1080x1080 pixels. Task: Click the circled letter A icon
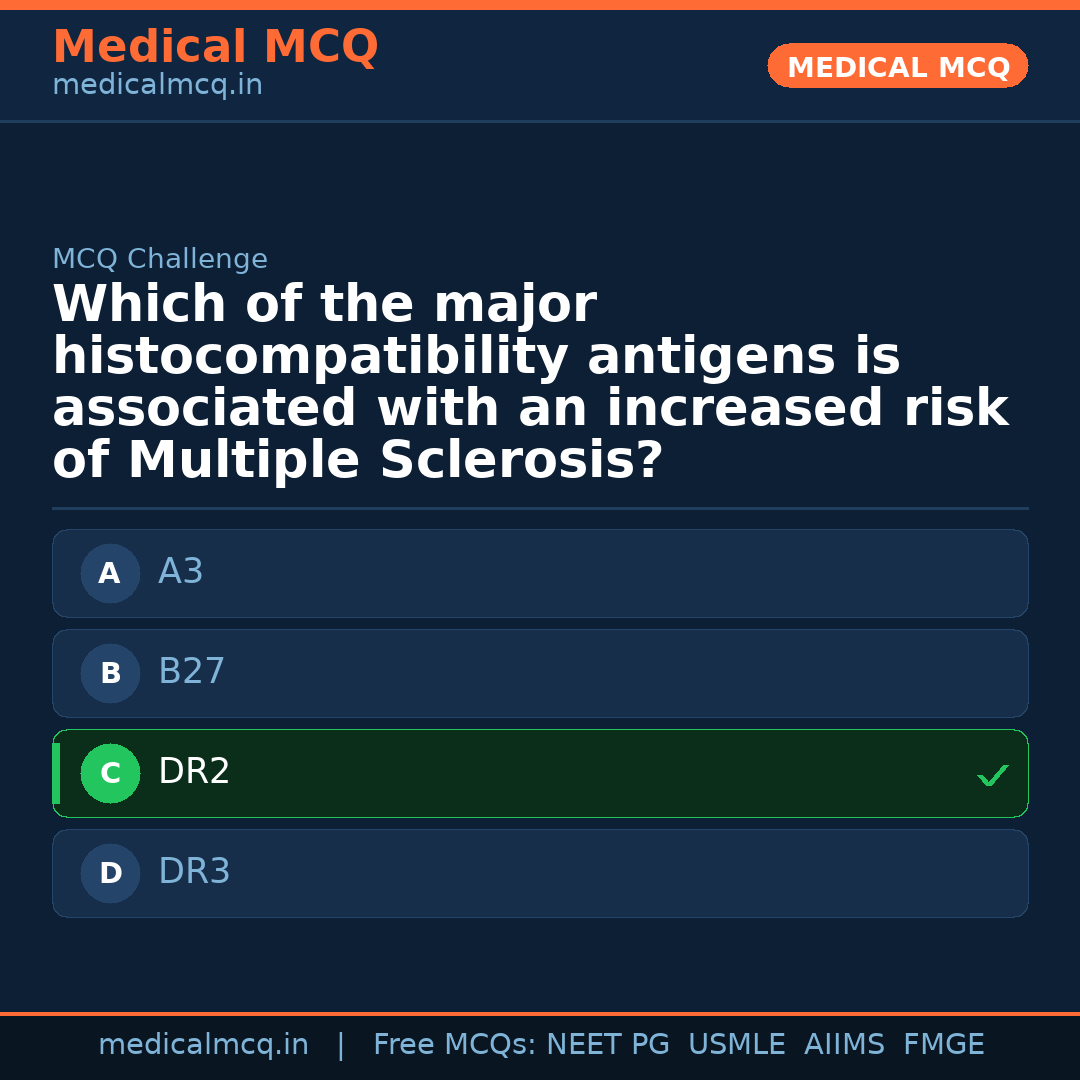(110, 574)
